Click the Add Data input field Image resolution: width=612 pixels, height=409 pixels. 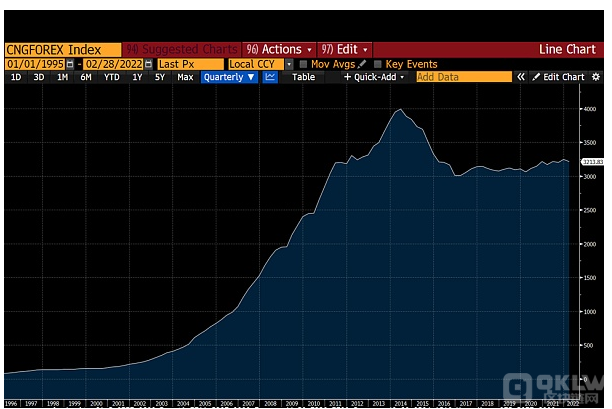tap(462, 77)
